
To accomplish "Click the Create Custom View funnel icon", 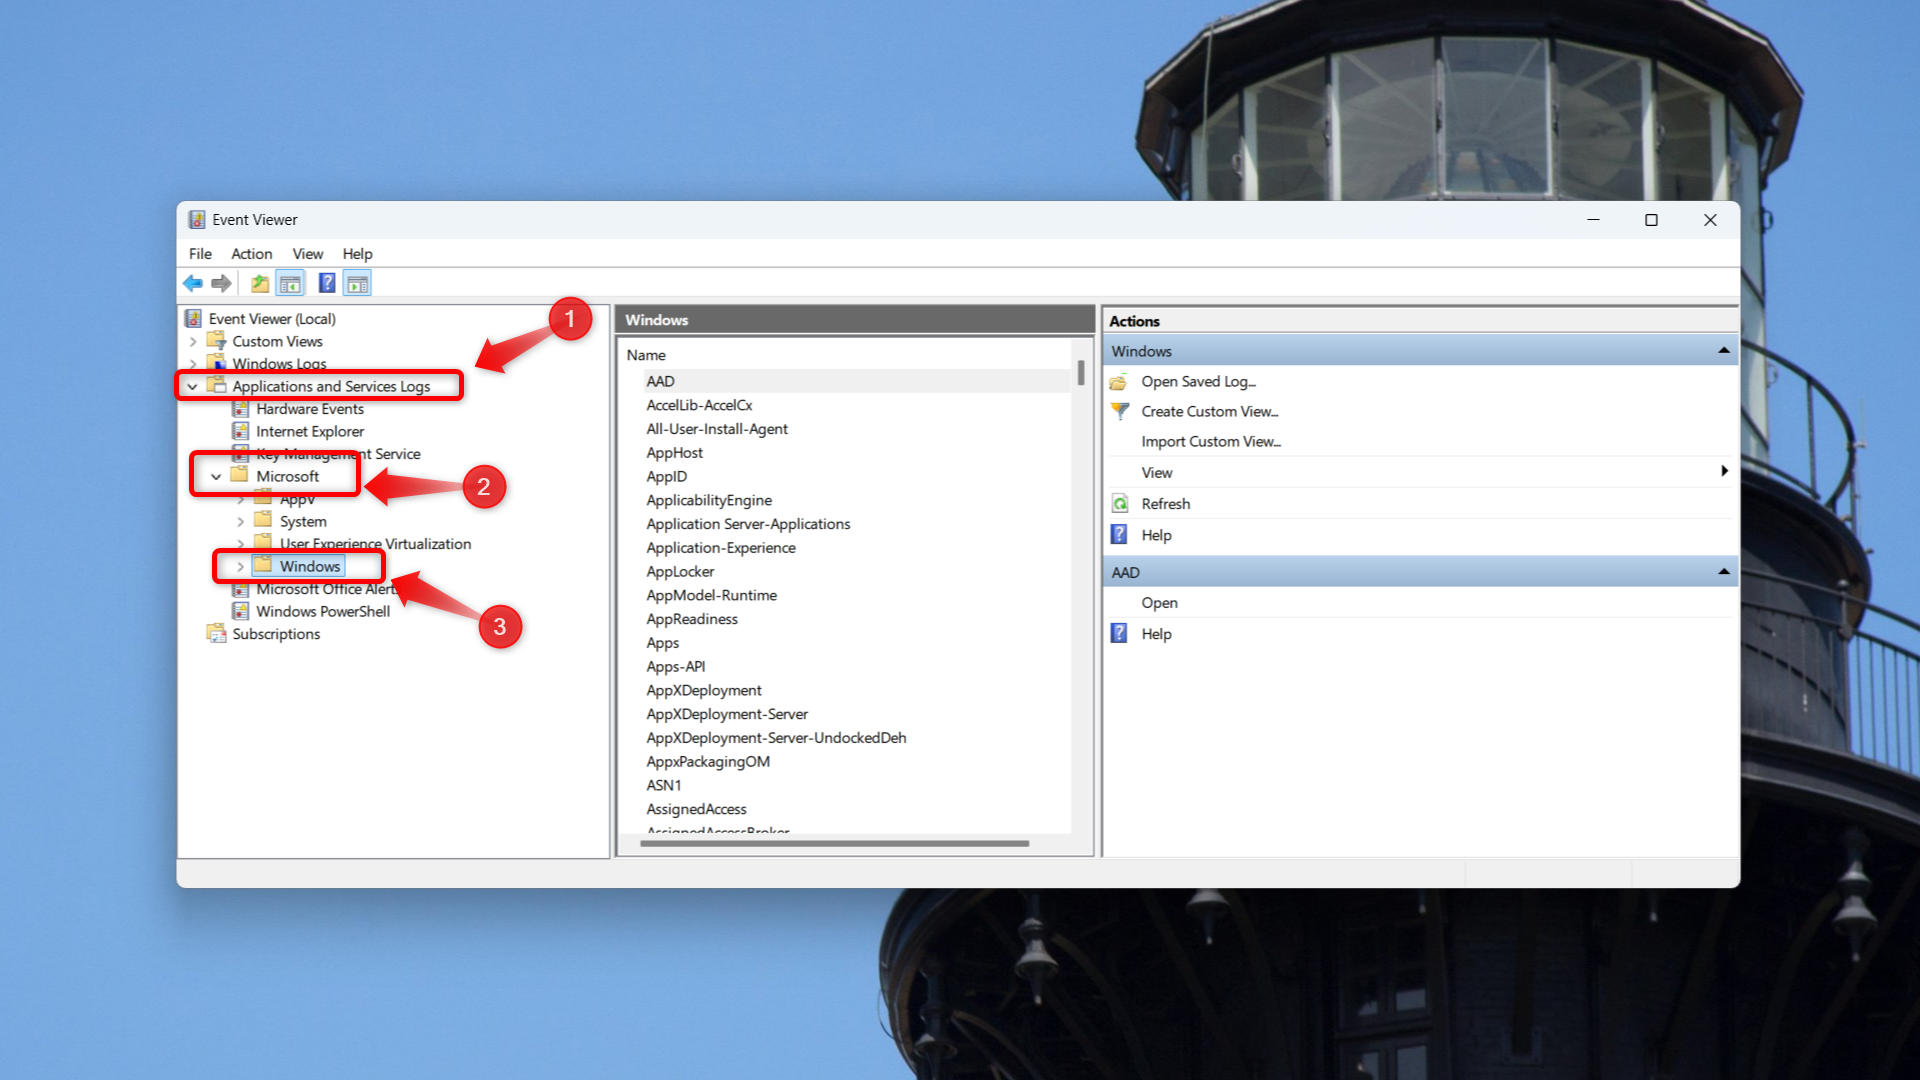I will (1120, 411).
